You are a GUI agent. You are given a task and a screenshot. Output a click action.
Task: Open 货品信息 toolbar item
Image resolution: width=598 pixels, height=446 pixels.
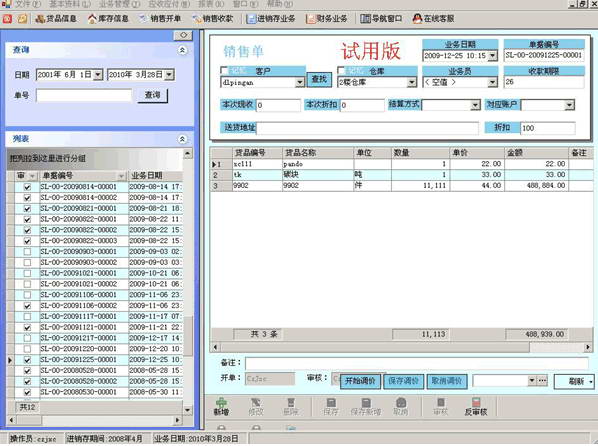[x=56, y=18]
